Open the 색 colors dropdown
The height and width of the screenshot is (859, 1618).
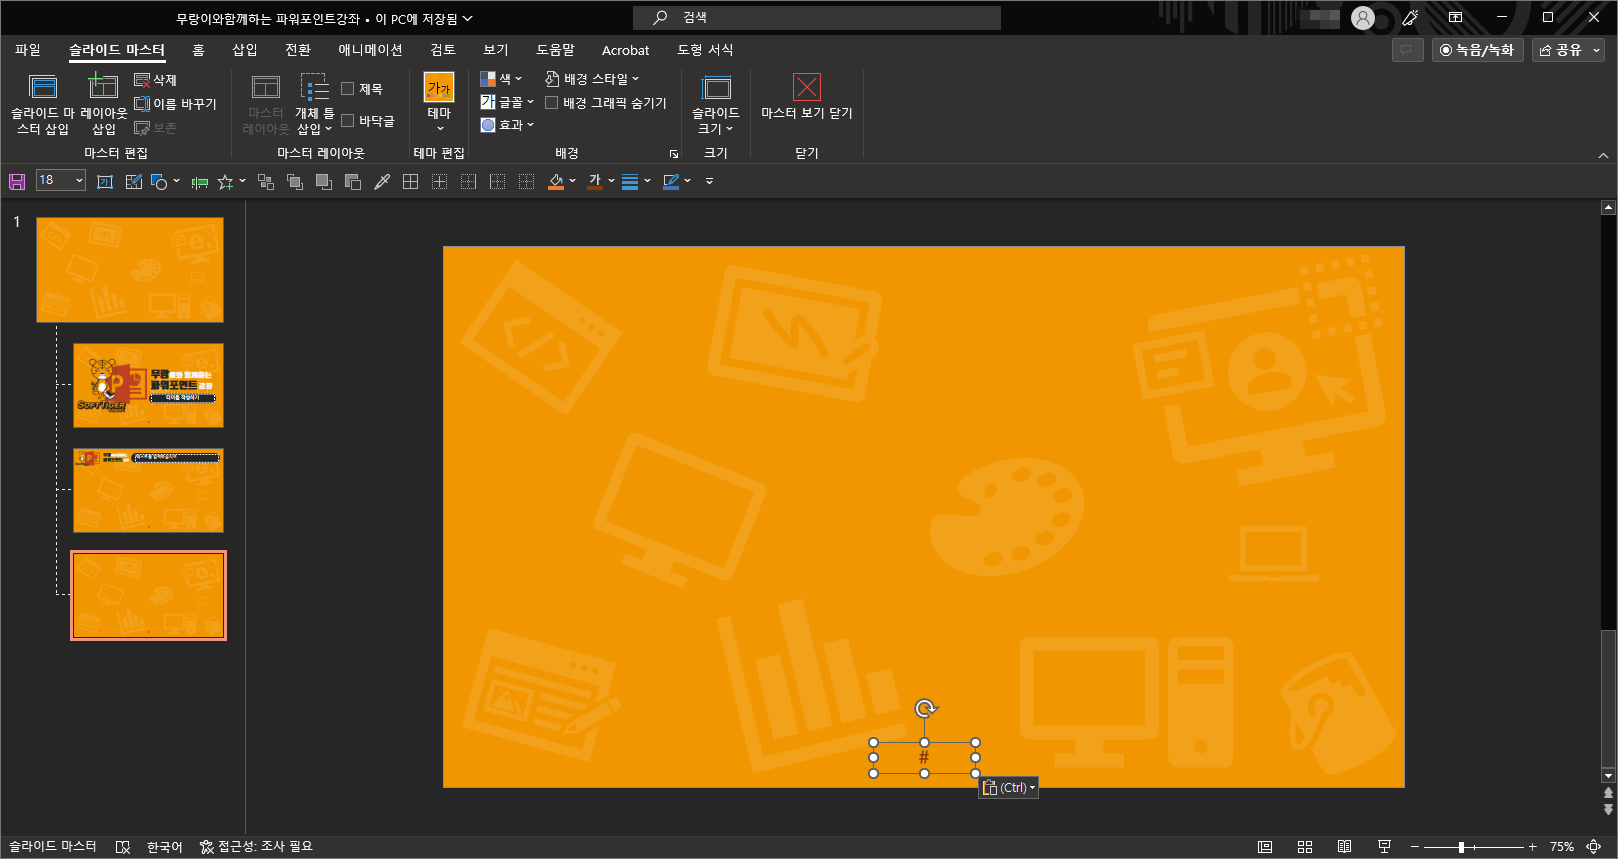501,79
